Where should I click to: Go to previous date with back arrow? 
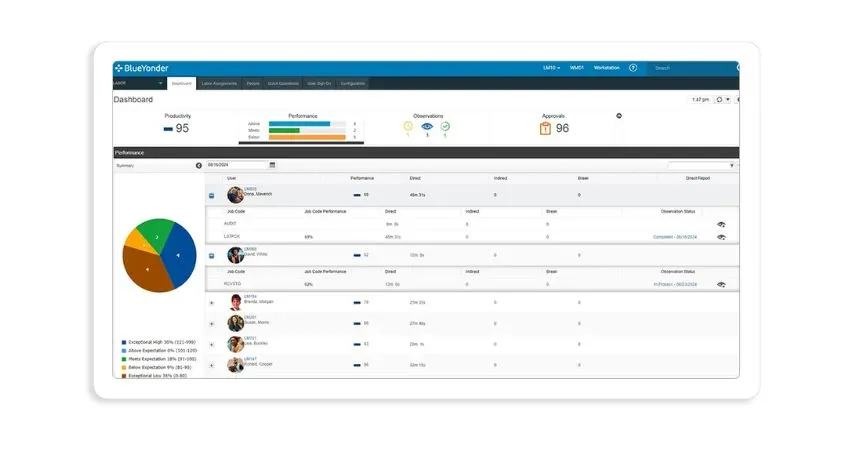tap(199, 166)
